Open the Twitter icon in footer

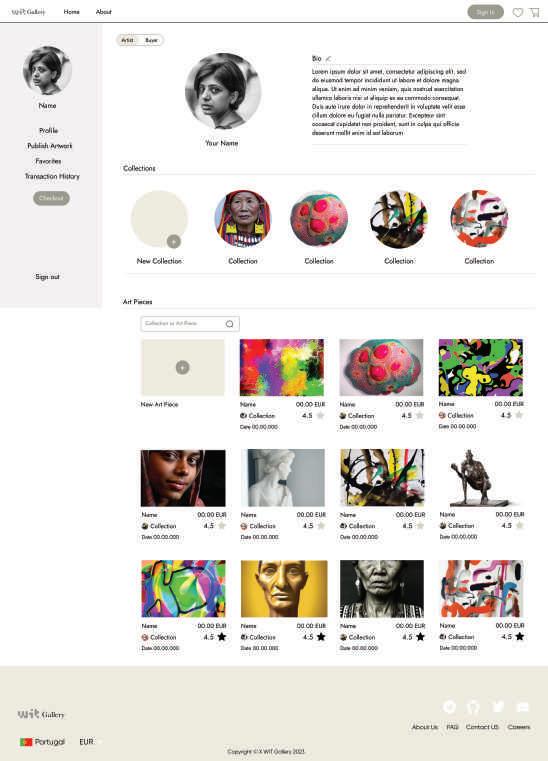tap(498, 707)
